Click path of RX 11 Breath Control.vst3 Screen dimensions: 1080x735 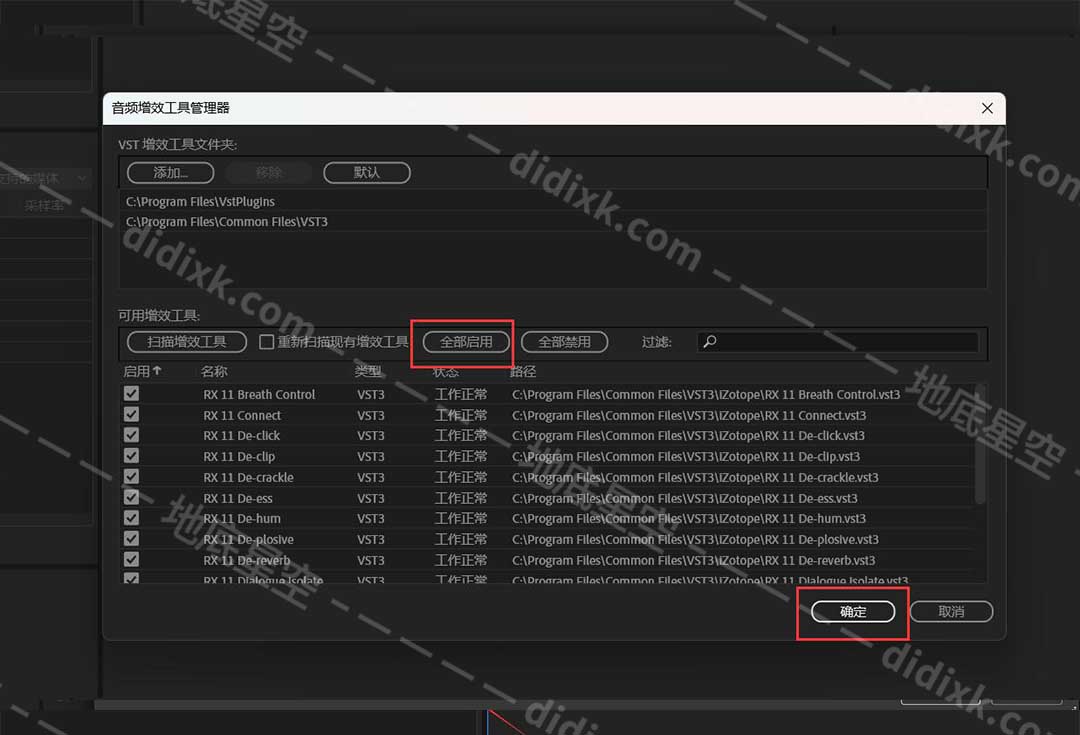tap(706, 395)
